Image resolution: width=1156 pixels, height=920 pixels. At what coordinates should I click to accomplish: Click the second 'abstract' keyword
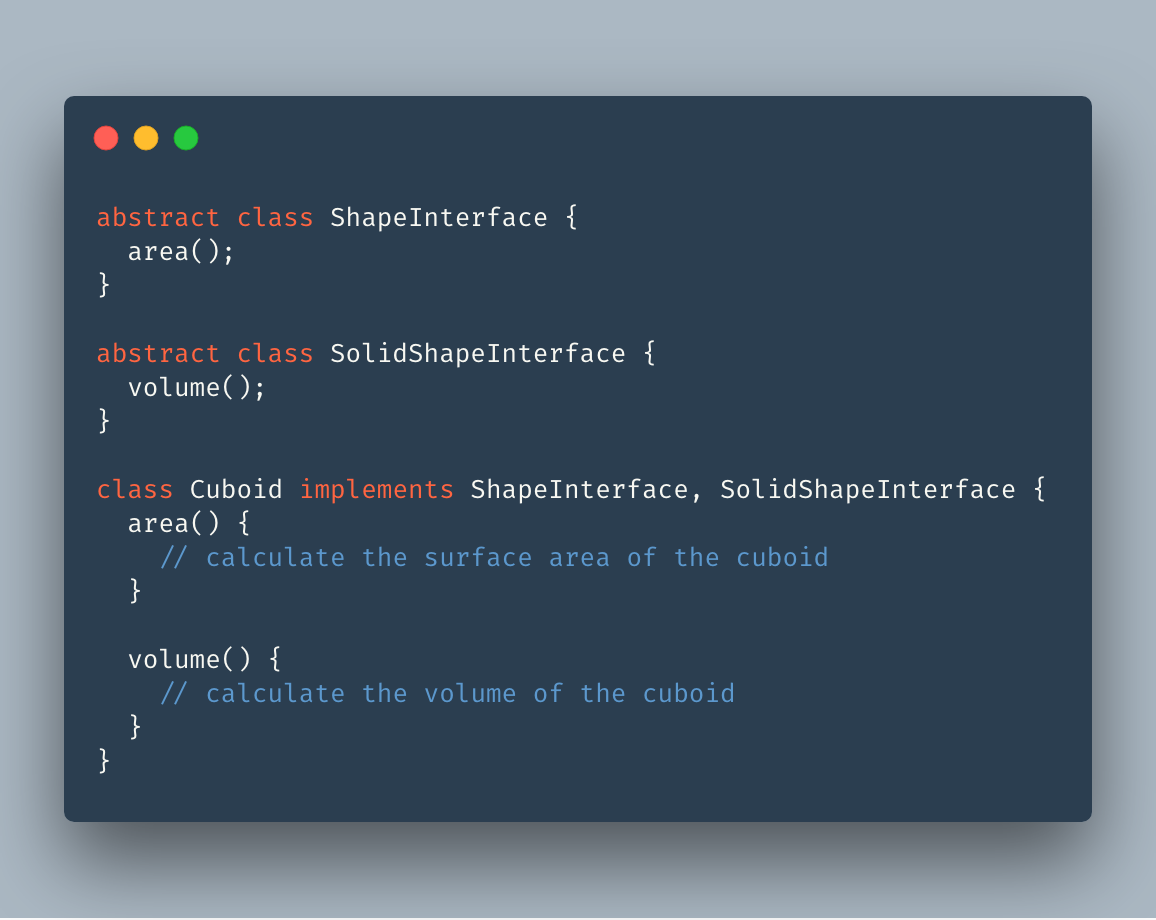click(x=157, y=354)
